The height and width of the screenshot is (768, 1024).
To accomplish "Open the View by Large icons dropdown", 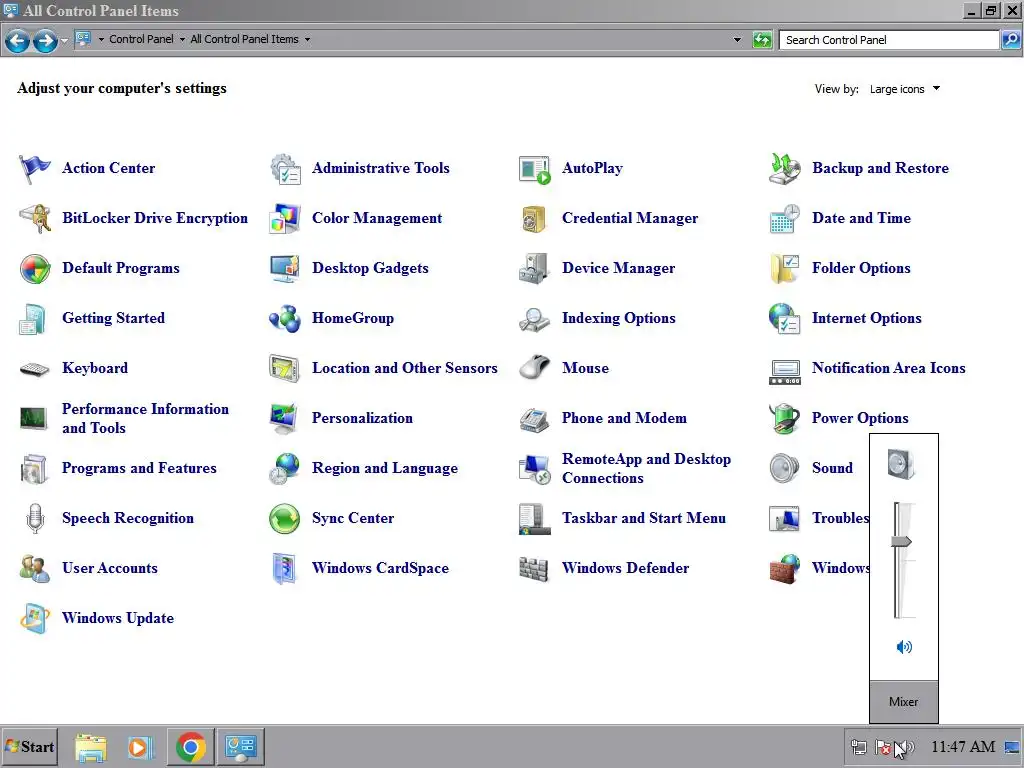I will pos(905,89).
